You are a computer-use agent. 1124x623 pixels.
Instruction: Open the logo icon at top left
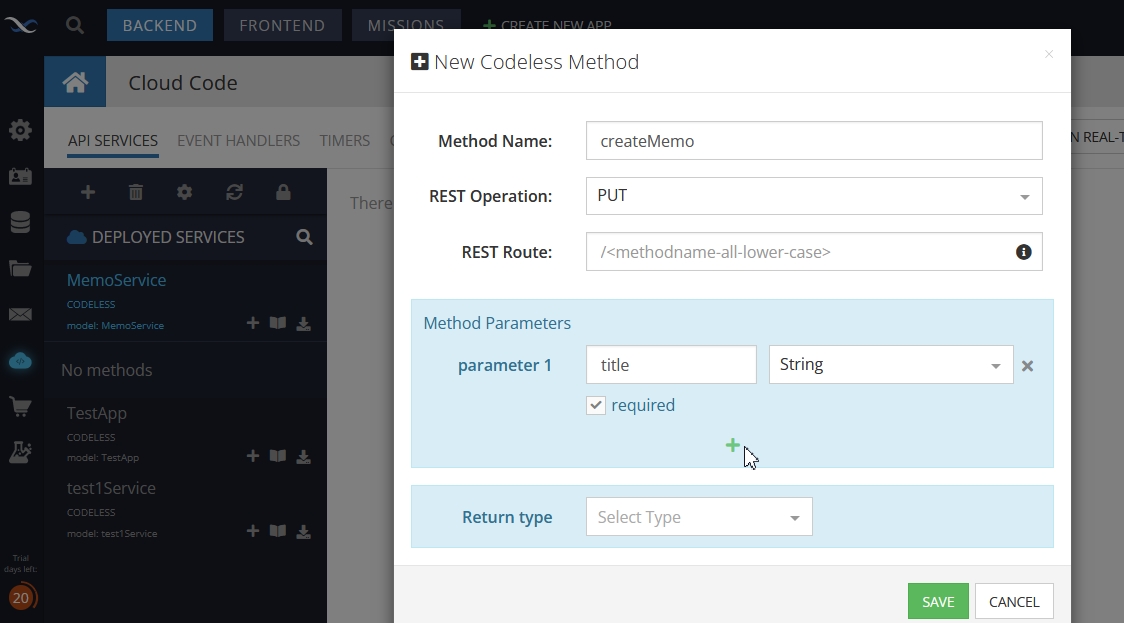[x=21, y=26]
